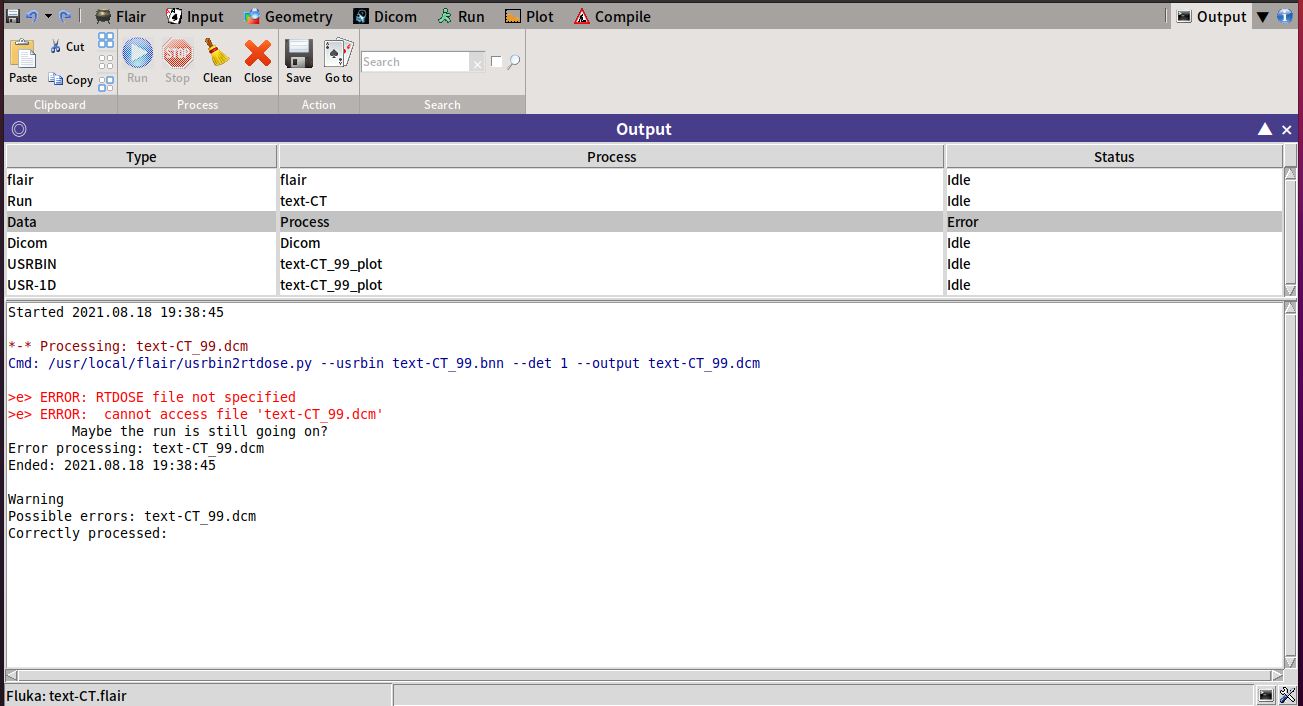Toggle the large-grid ribbon layout button
The width and height of the screenshot is (1303, 706).
click(105, 41)
